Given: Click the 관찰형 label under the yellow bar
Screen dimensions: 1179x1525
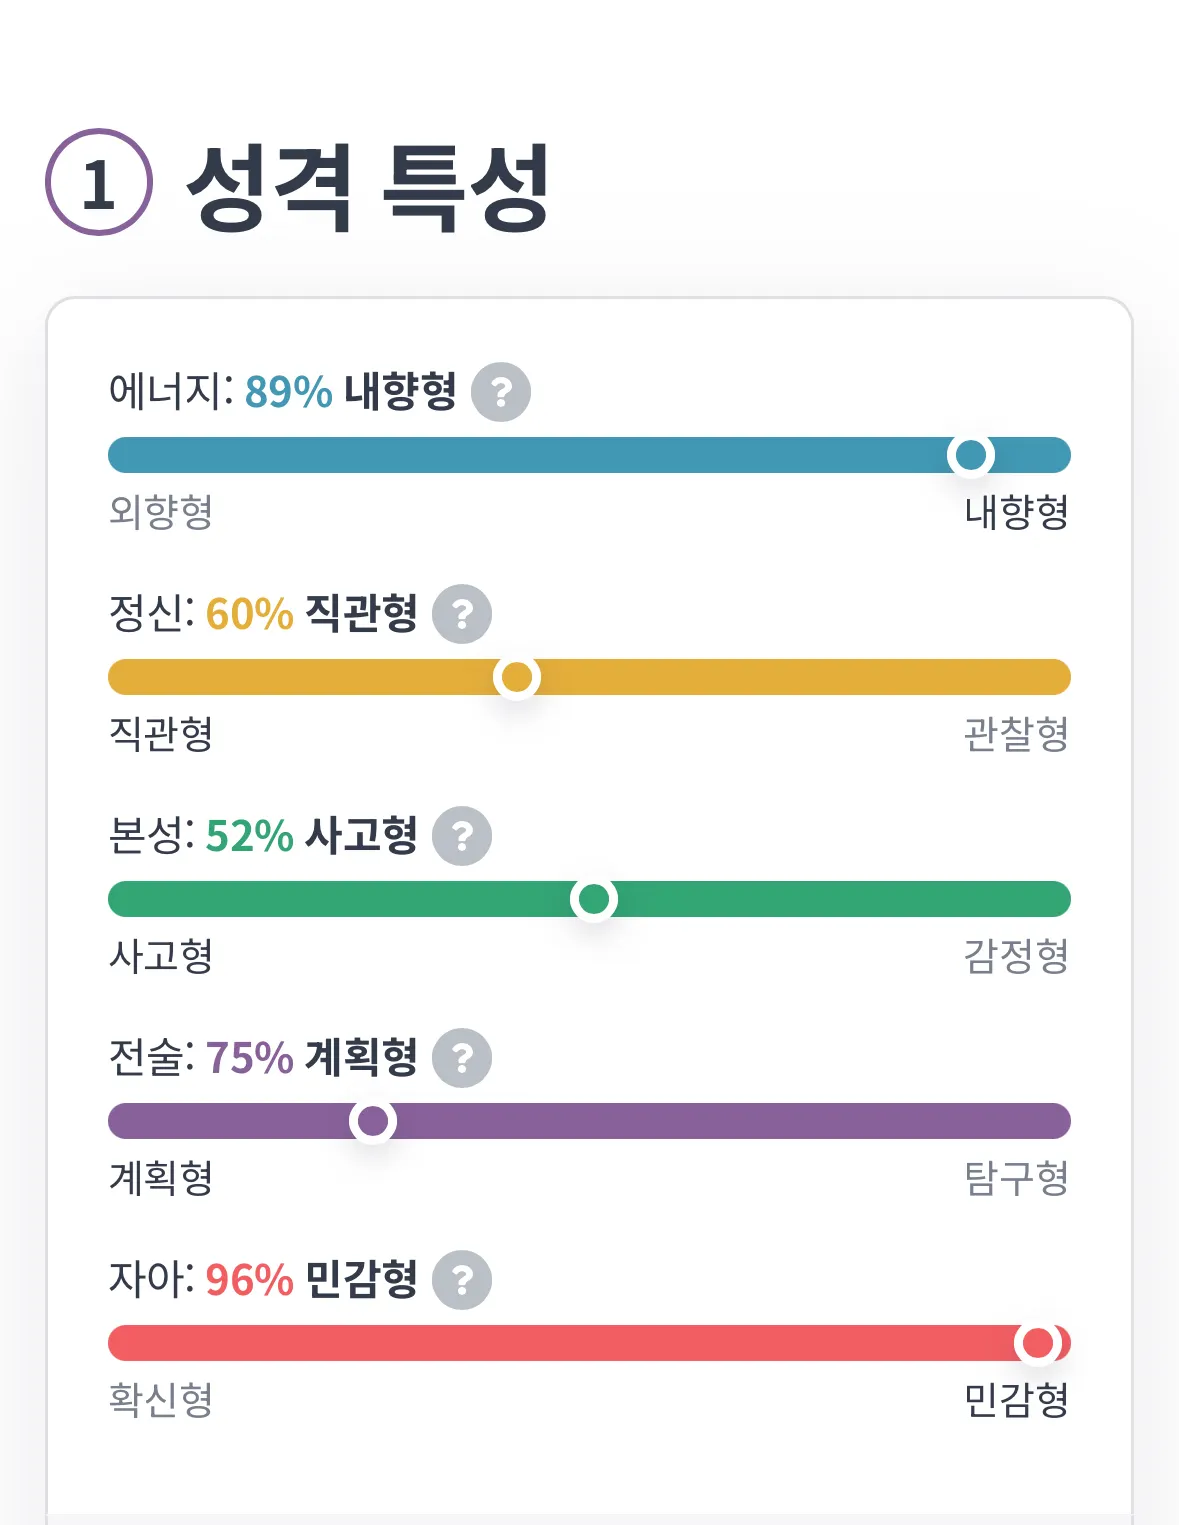Looking at the screenshot, I should tap(1016, 734).
